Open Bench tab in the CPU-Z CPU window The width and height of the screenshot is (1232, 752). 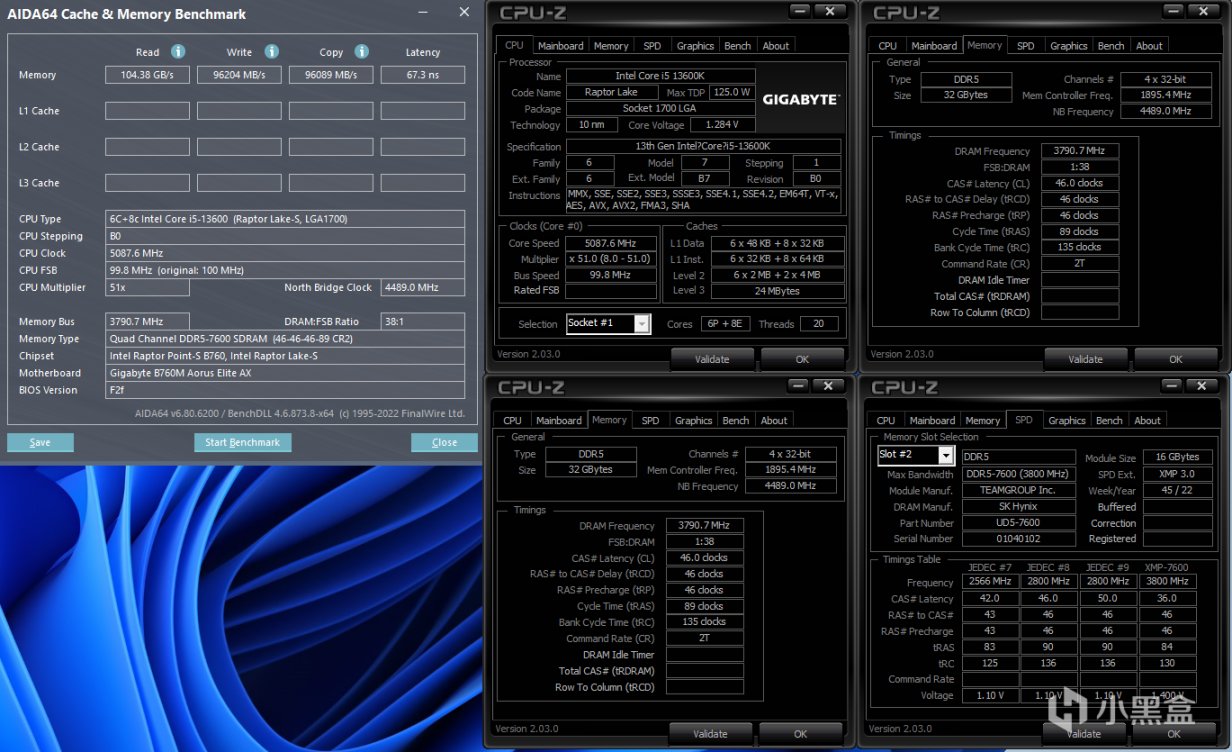pos(738,46)
